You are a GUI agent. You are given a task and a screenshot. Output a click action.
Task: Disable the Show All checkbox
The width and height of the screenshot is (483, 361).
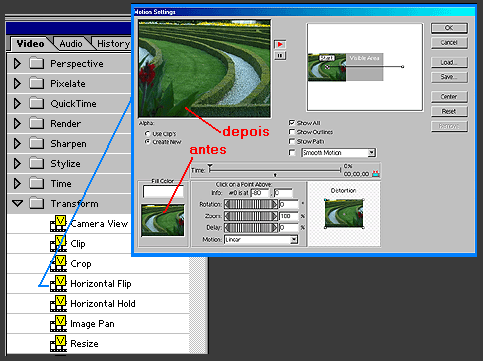tap(292, 123)
